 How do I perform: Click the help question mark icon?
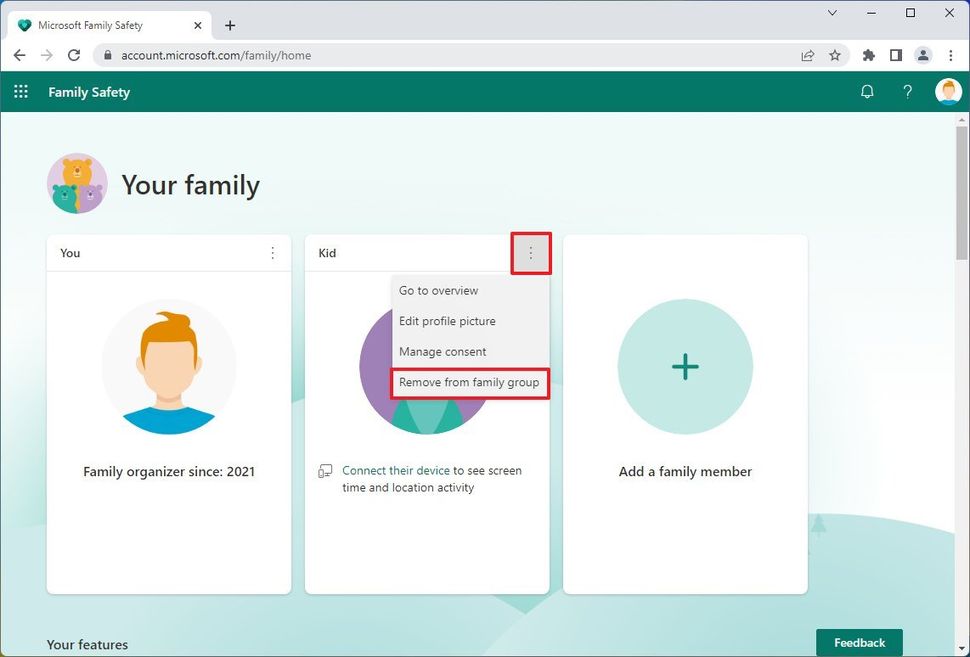(x=907, y=92)
